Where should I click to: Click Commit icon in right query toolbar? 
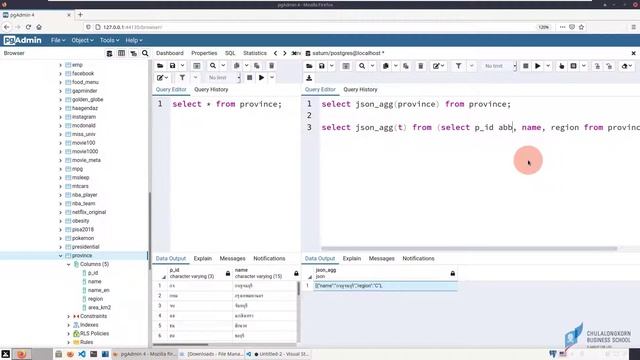[x=597, y=66]
